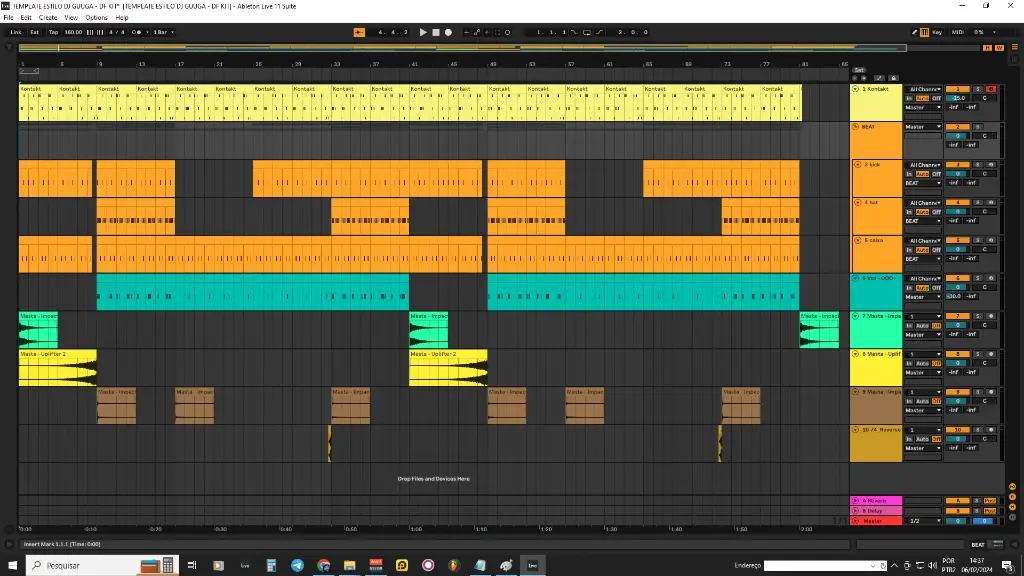
Task: Enter Key Map Mode
Action: click(937, 32)
